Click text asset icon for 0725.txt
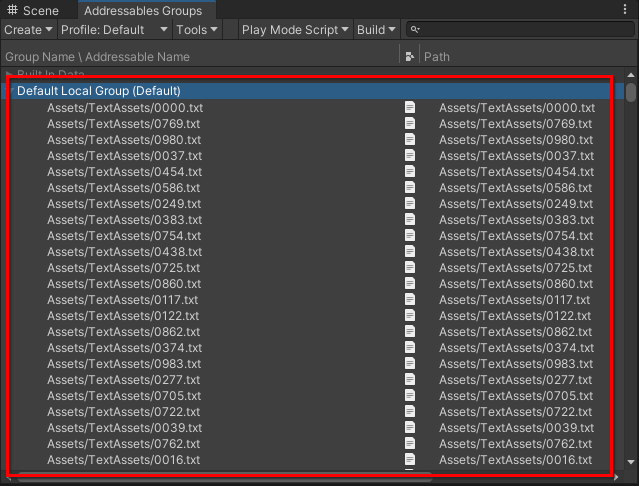Screen dimensions: 639x486 pyautogui.click(x=410, y=267)
